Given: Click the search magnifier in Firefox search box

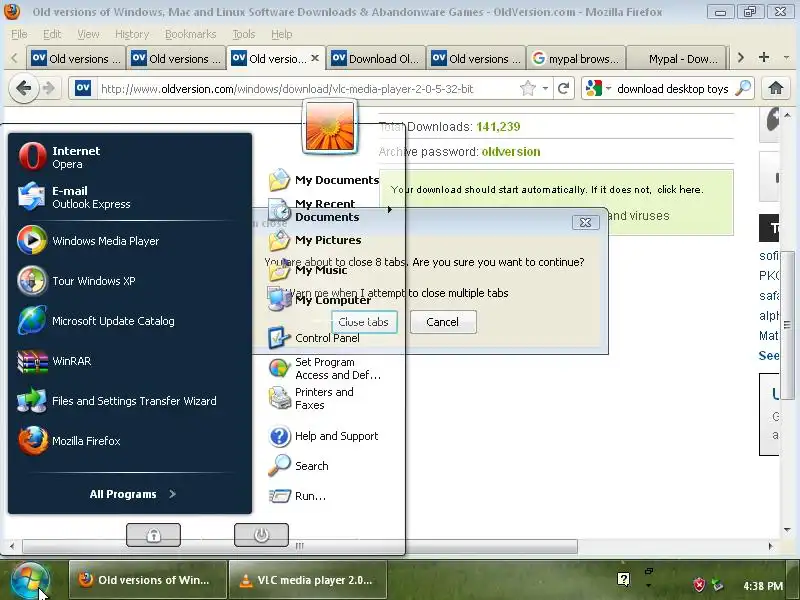Looking at the screenshot, I should point(743,89).
